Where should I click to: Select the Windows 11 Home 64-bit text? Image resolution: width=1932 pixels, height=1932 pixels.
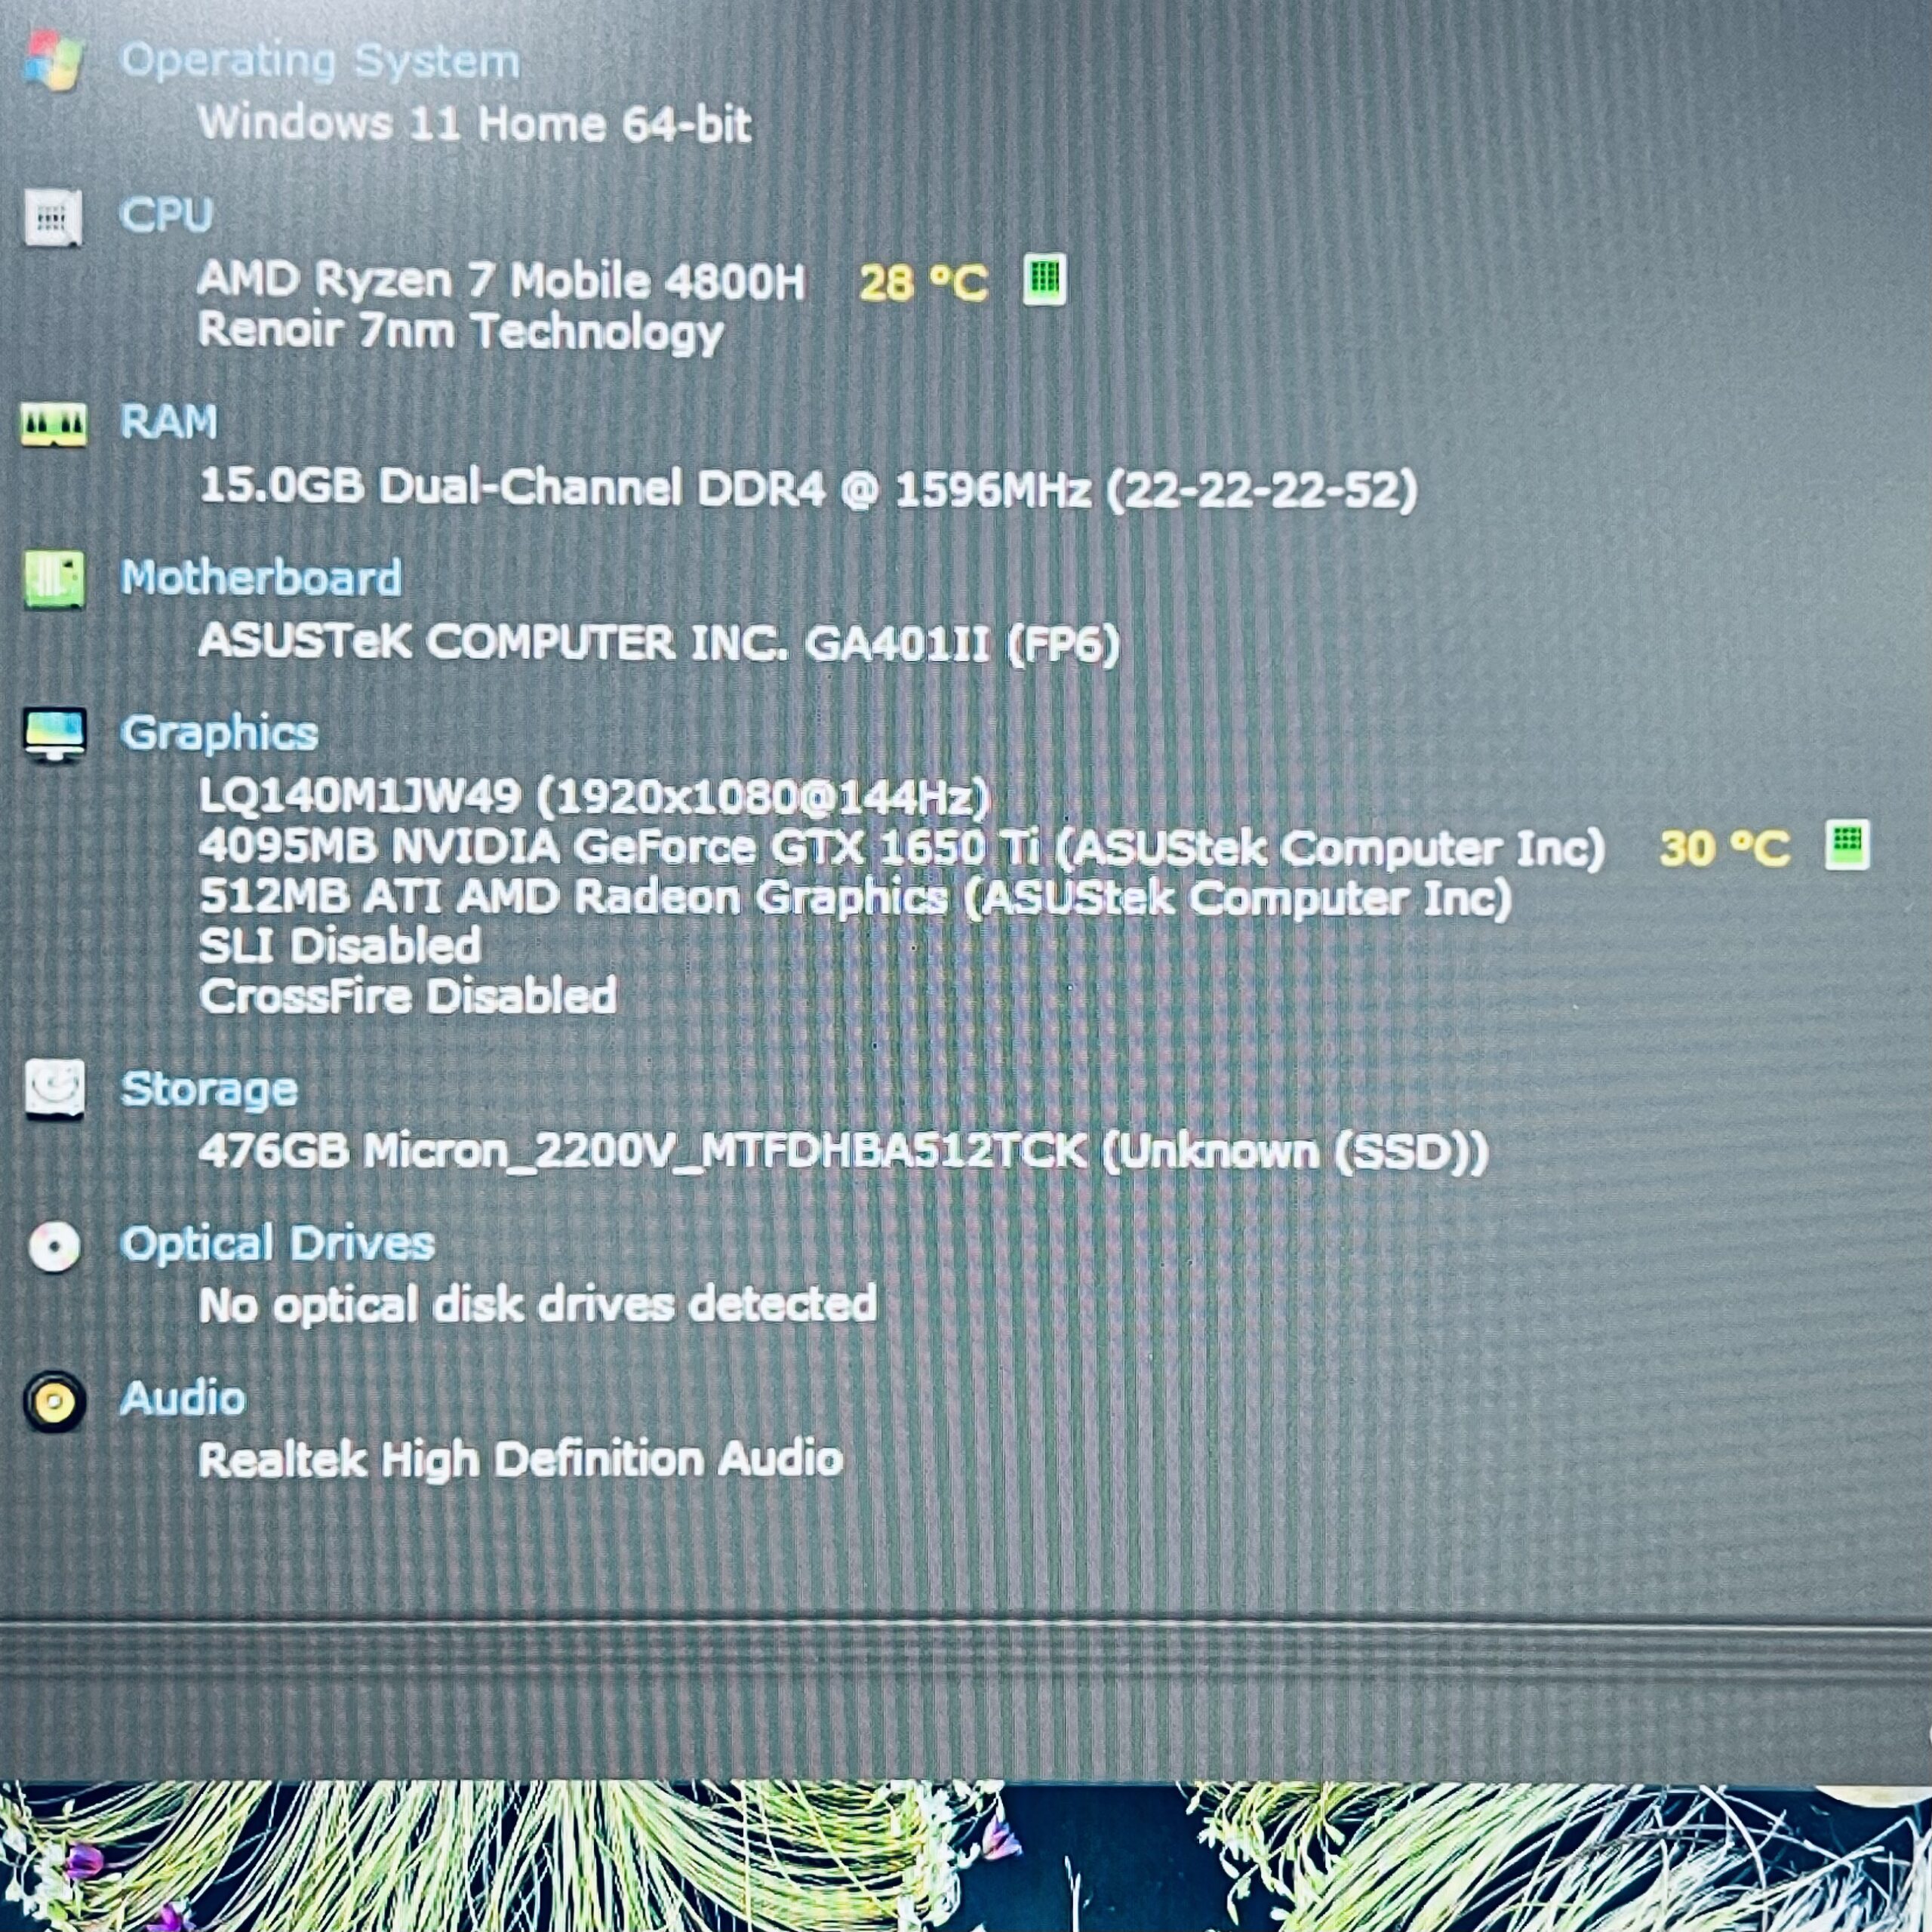(475, 124)
